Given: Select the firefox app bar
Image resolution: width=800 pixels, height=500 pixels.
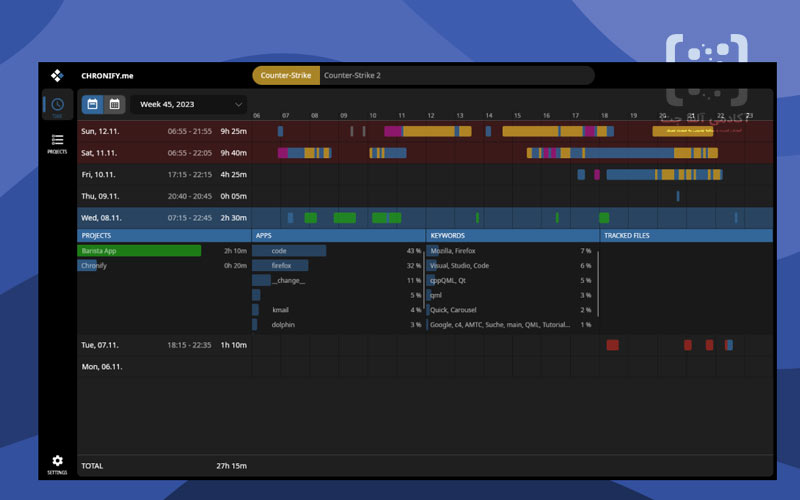Looking at the screenshot, I should click(x=280, y=265).
